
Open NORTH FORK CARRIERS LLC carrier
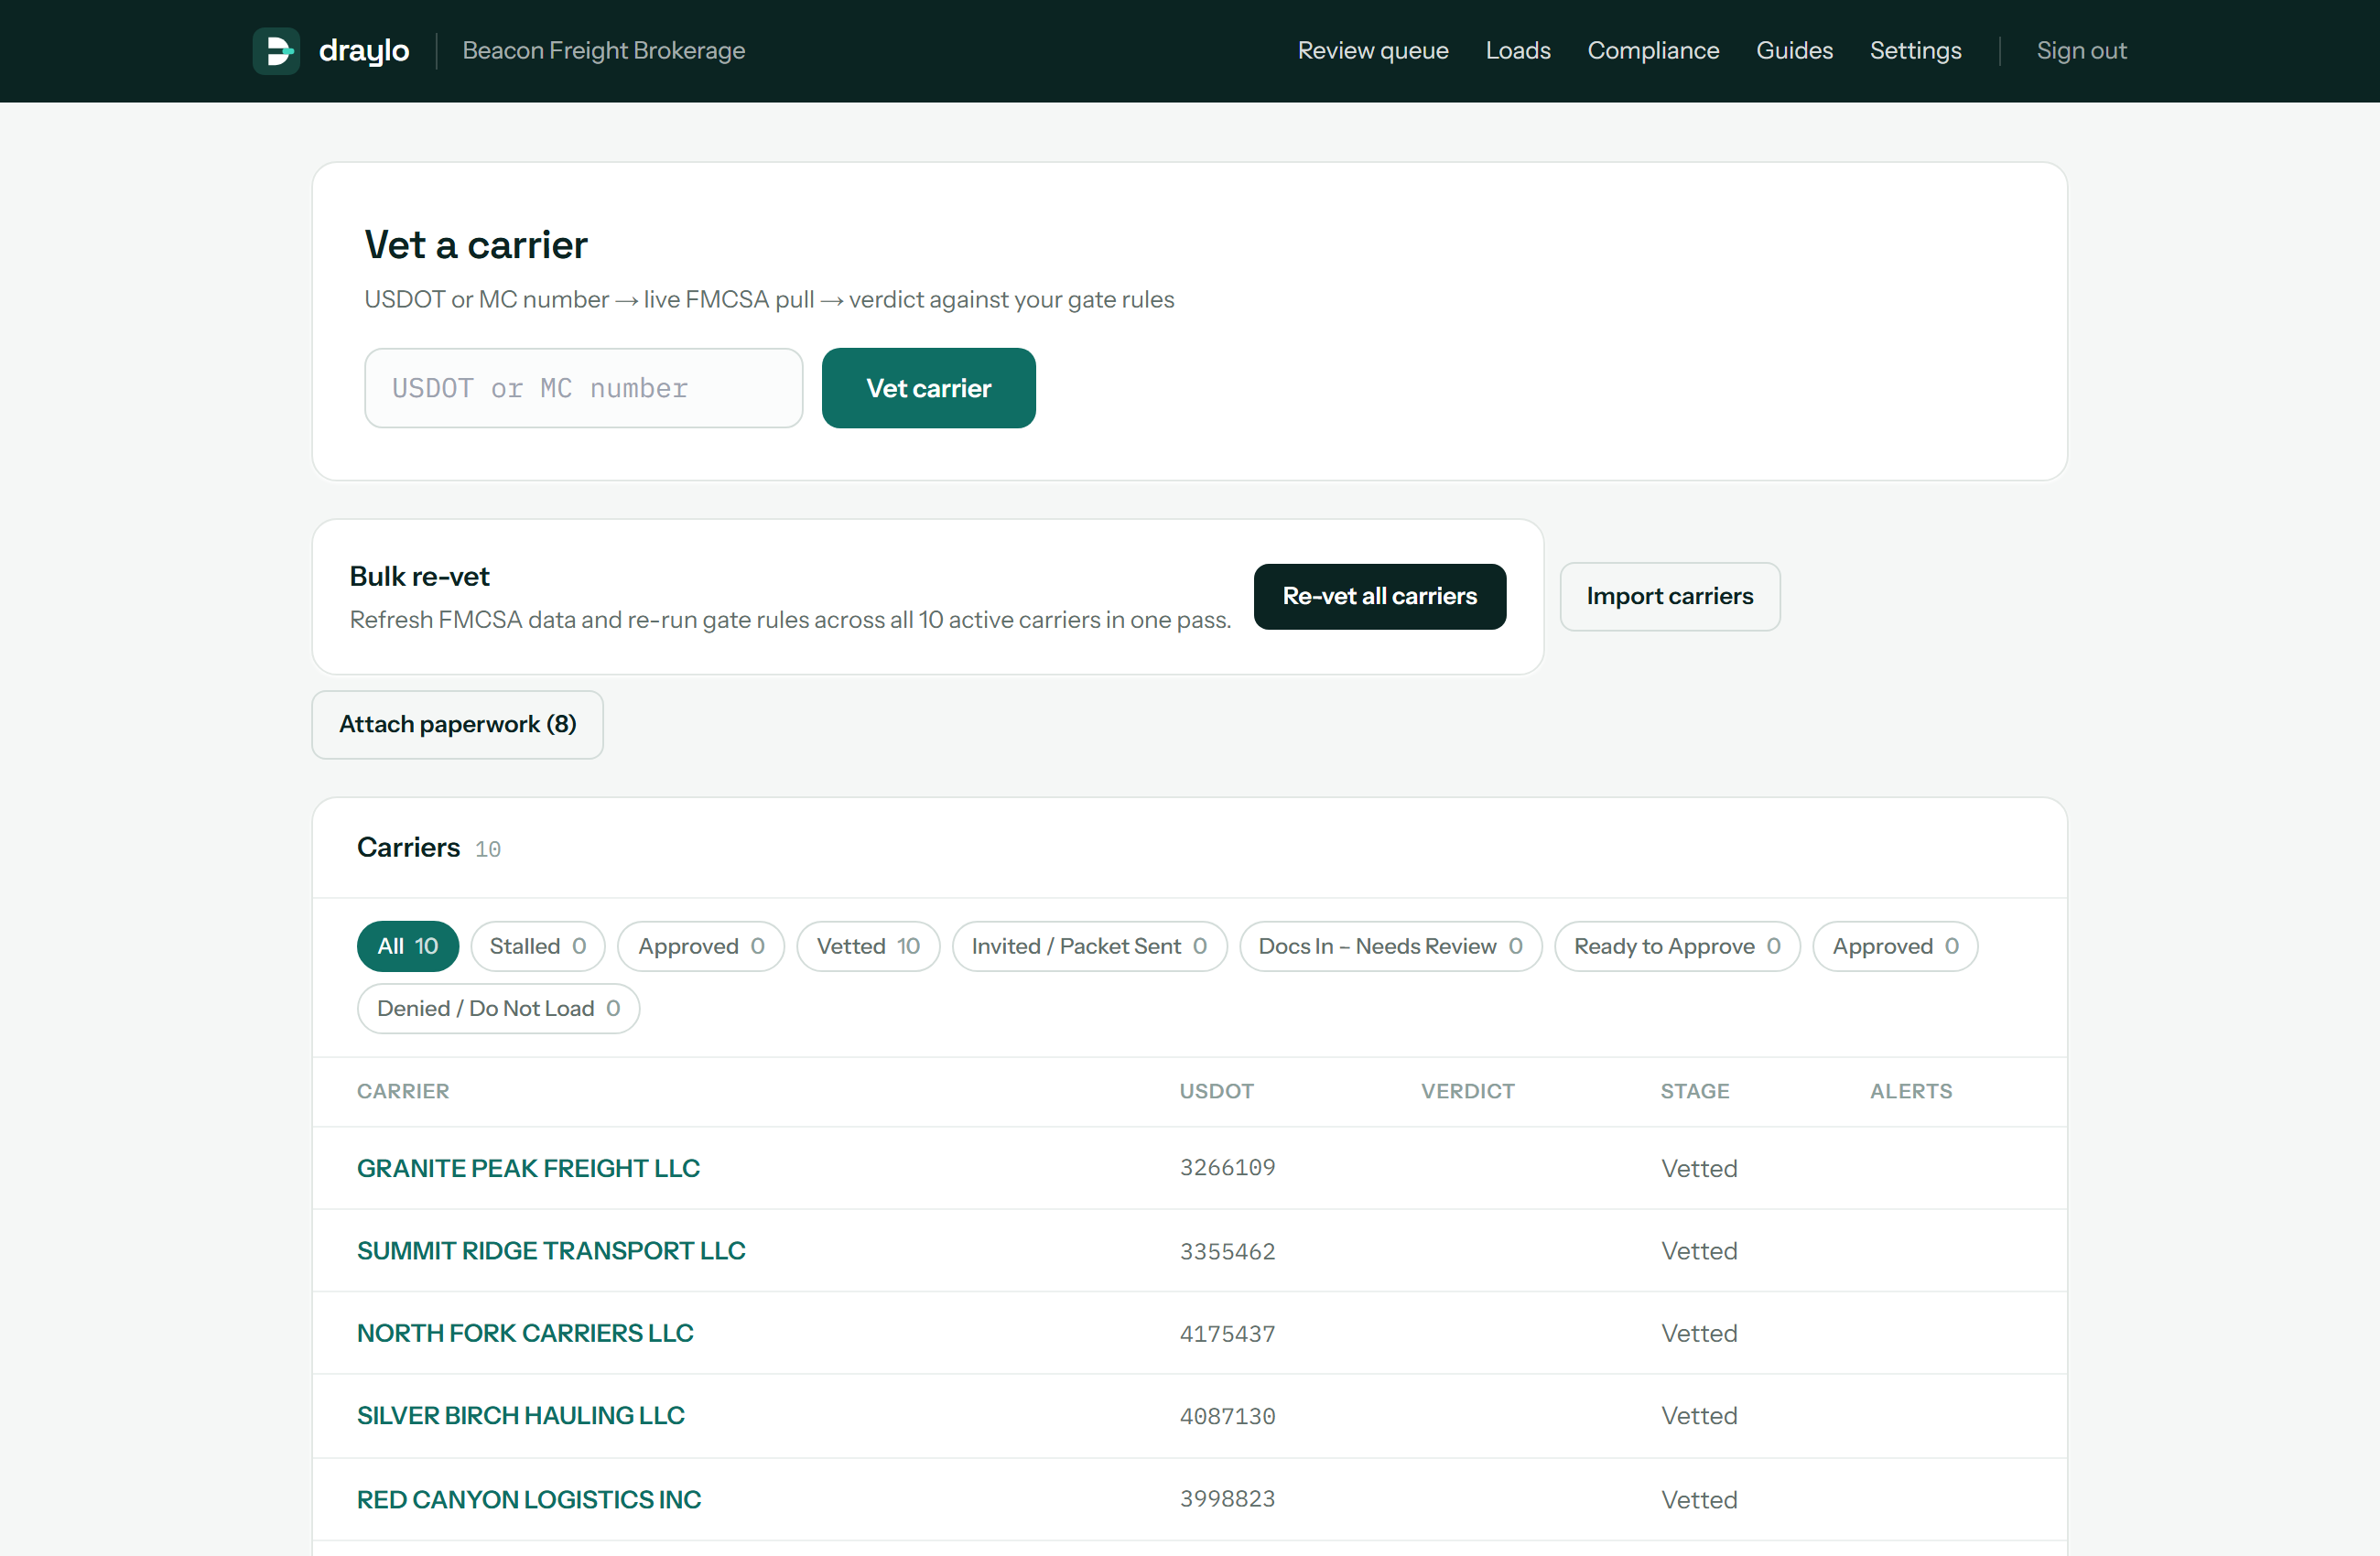tap(525, 1333)
